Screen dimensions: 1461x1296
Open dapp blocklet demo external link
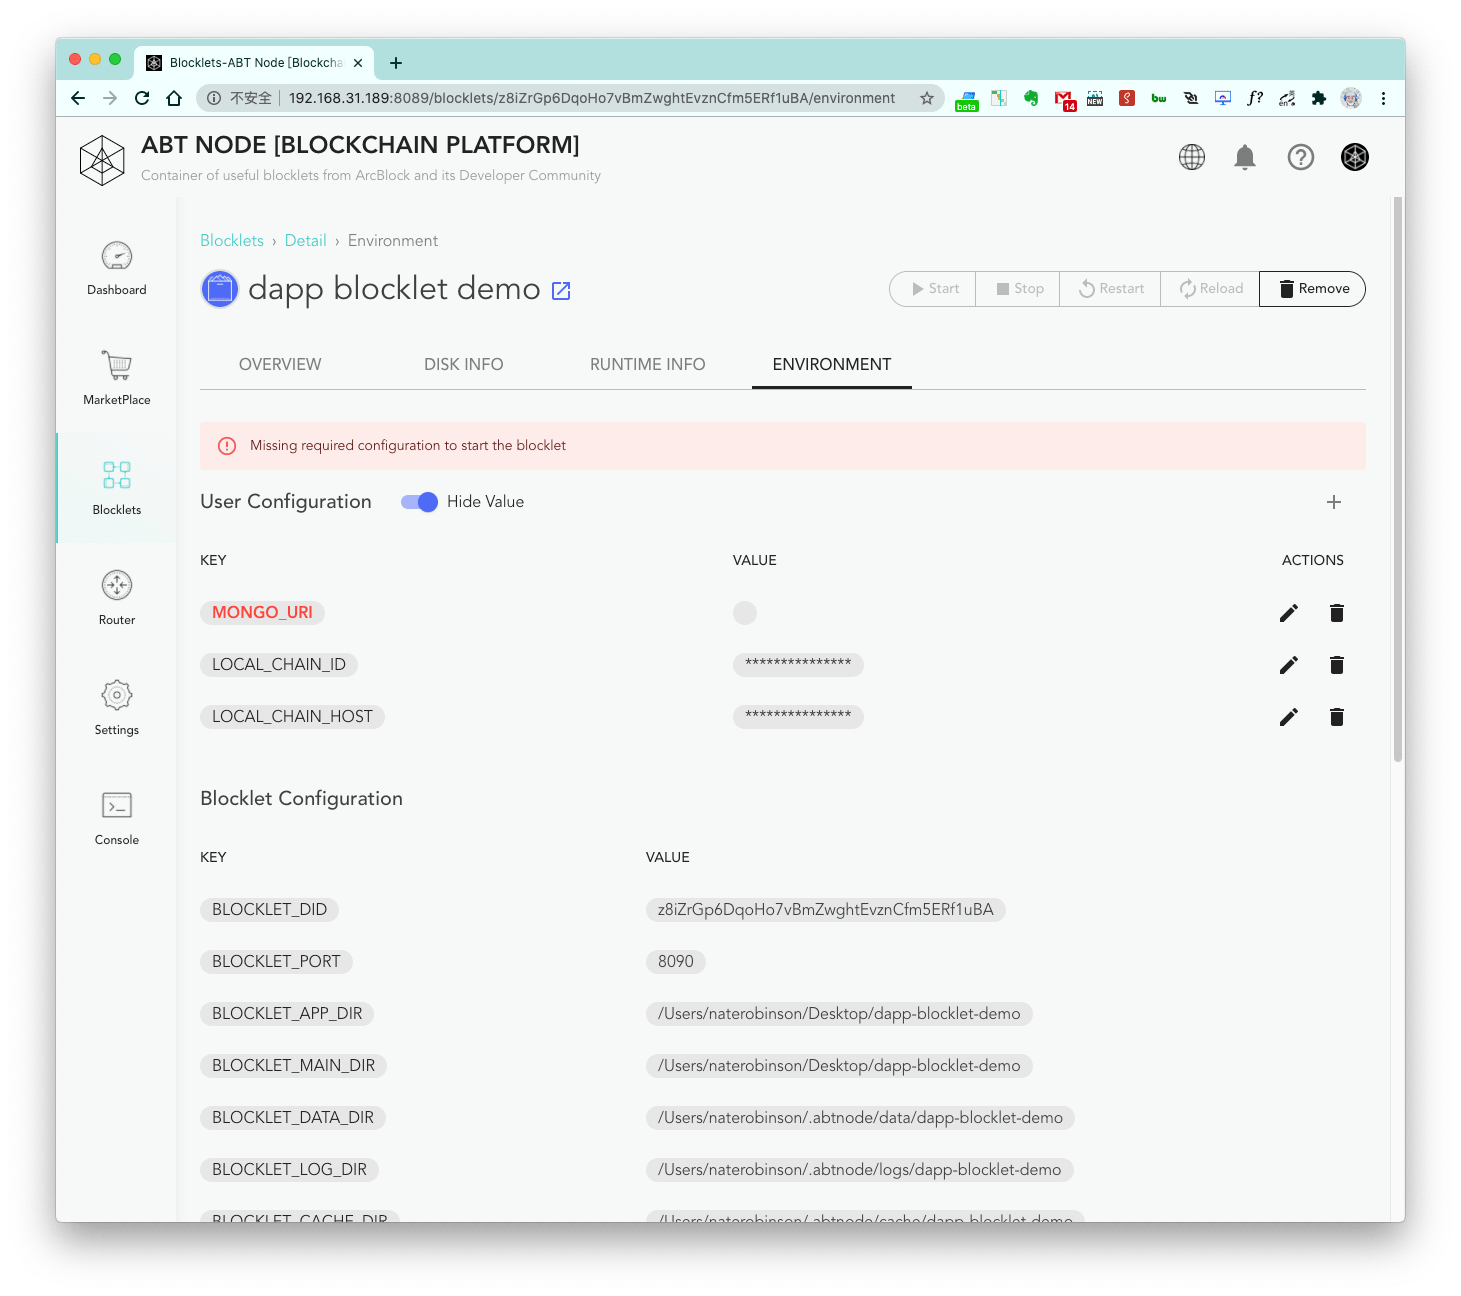click(x=561, y=290)
